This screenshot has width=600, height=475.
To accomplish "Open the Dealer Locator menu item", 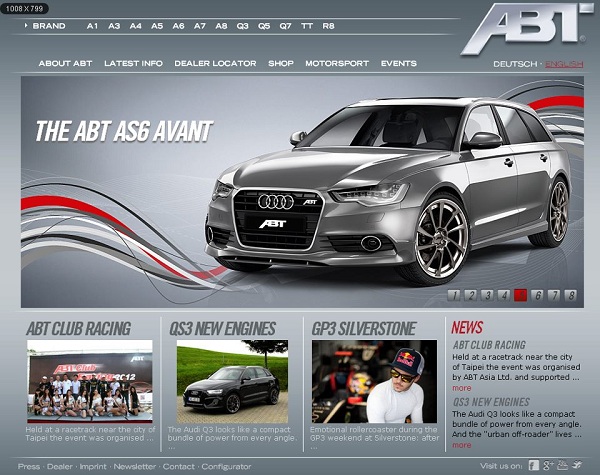I will [215, 63].
